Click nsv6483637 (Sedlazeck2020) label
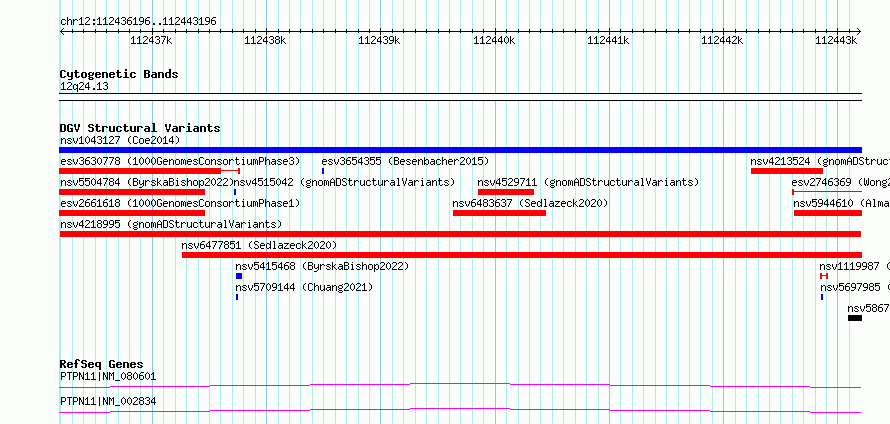 (530, 203)
